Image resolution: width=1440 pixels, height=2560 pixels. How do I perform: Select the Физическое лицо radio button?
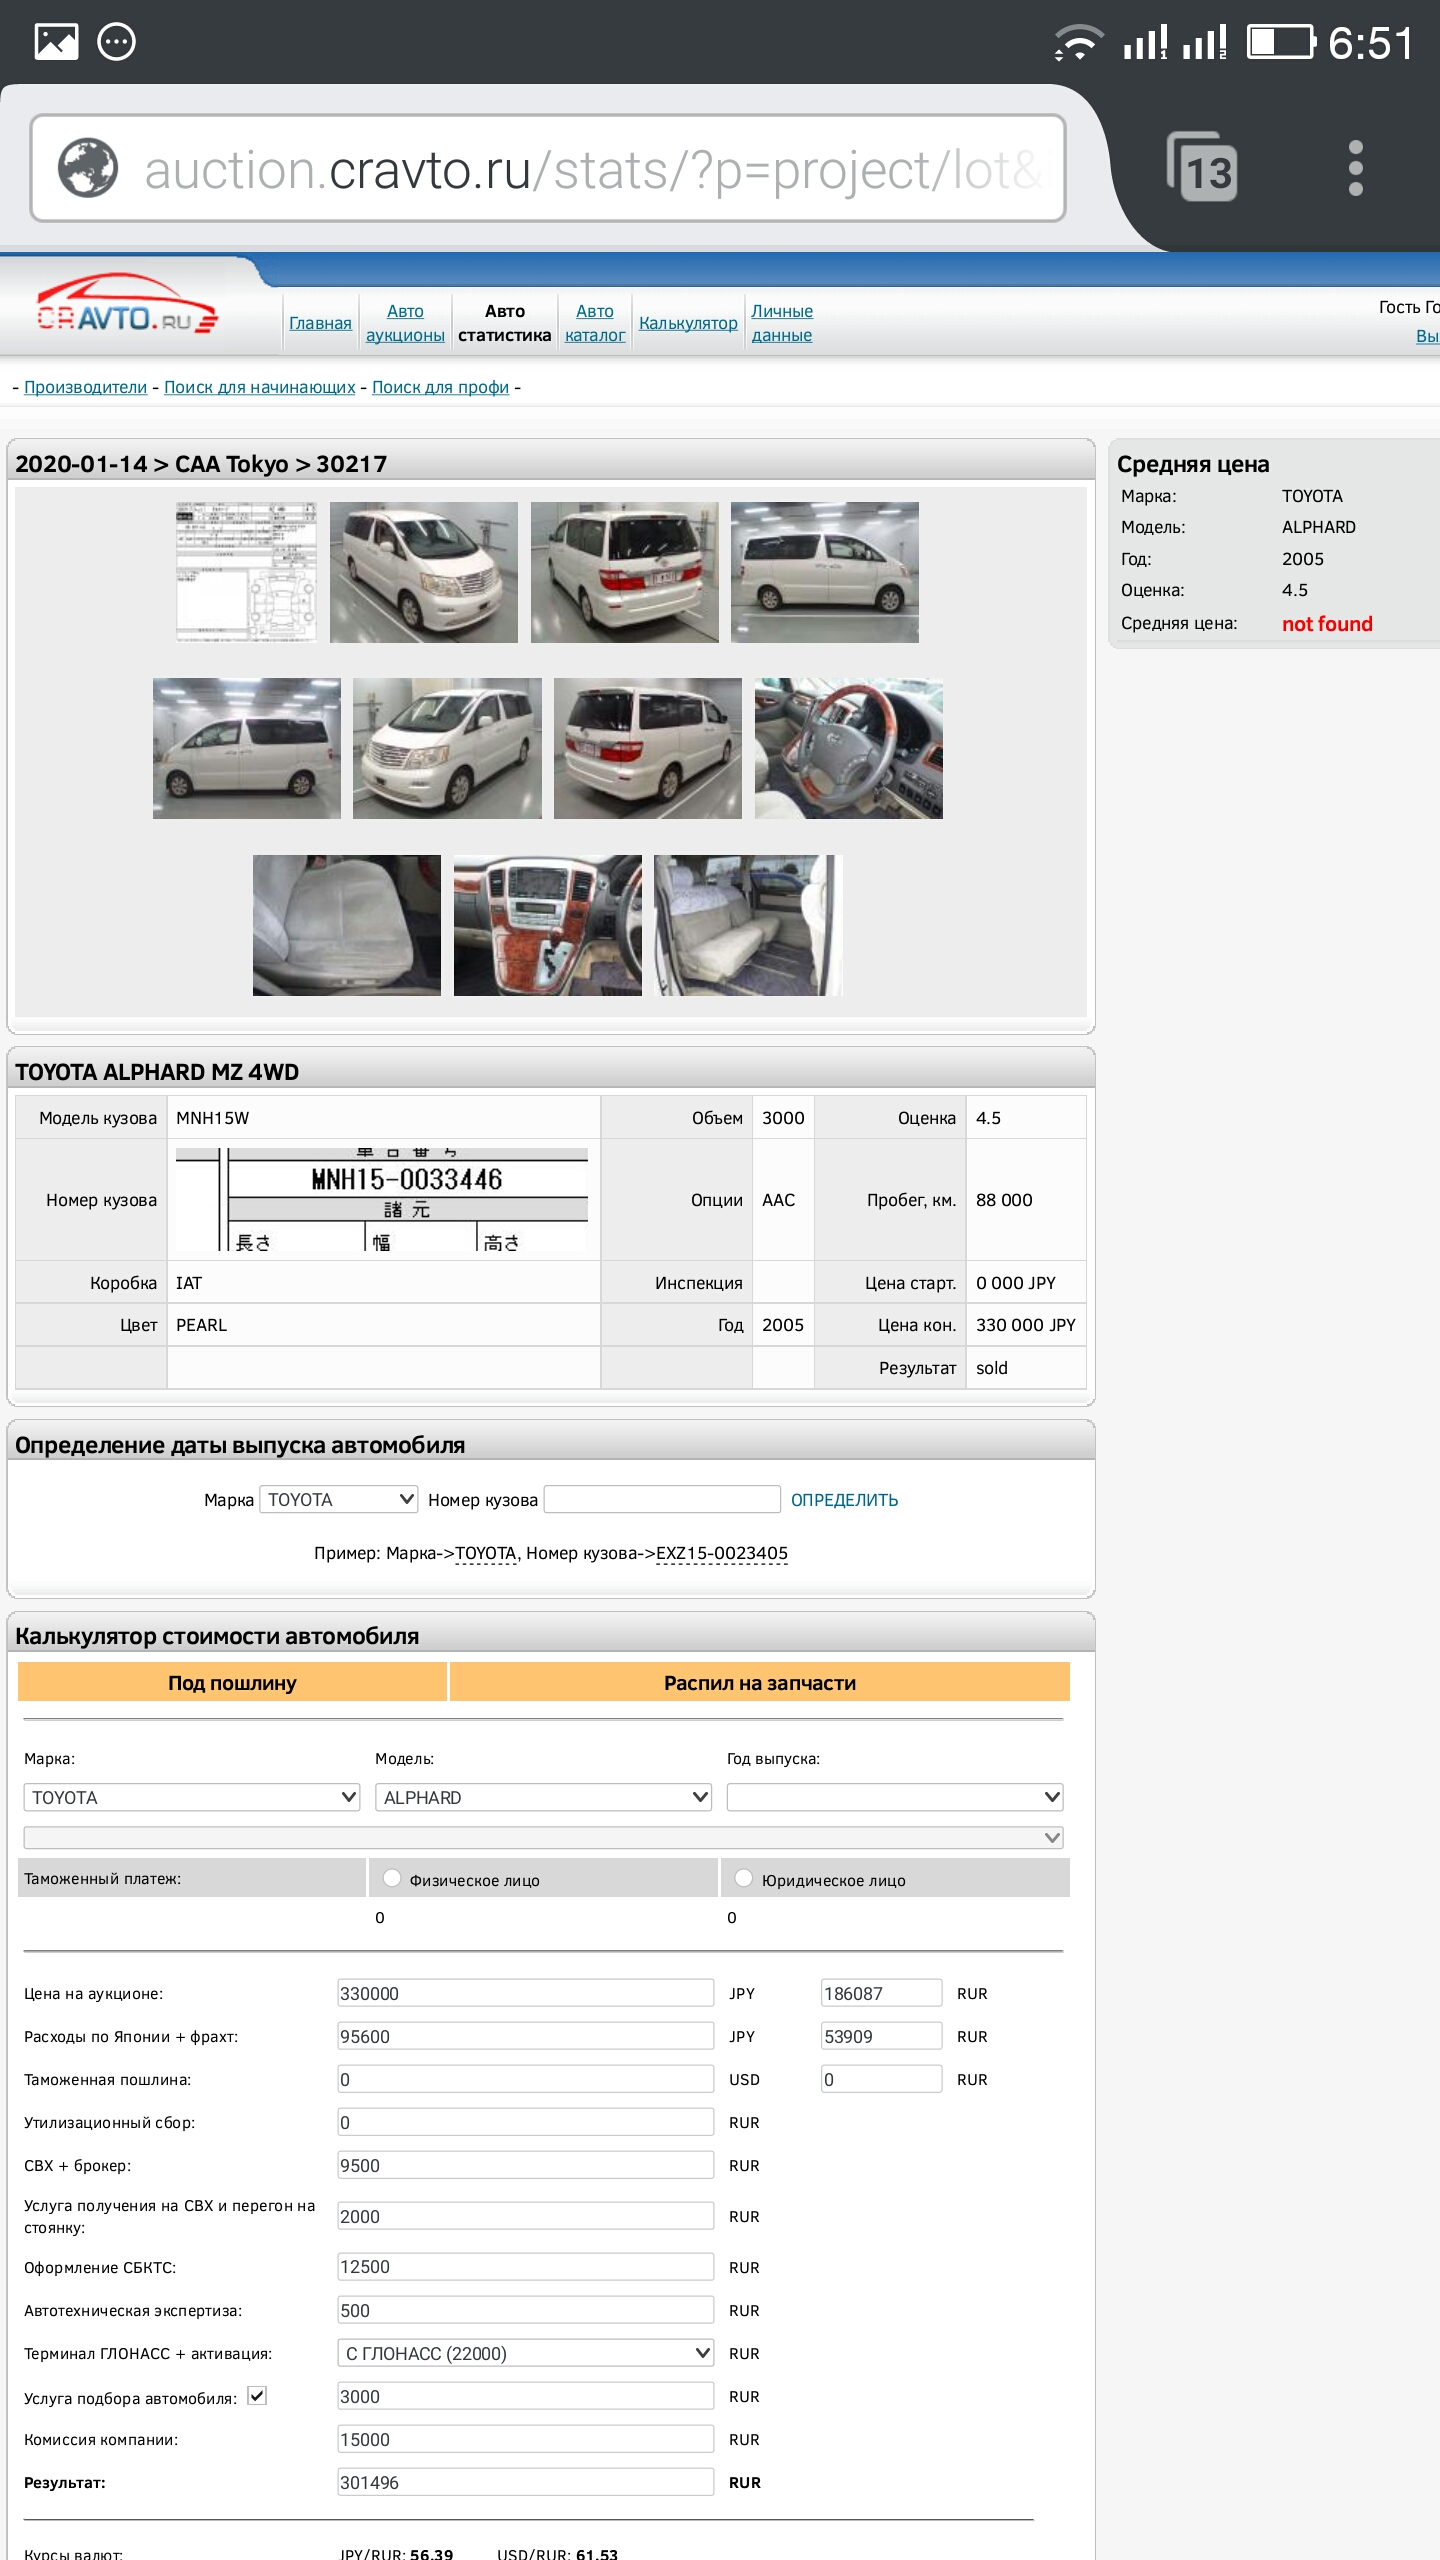[392, 1878]
